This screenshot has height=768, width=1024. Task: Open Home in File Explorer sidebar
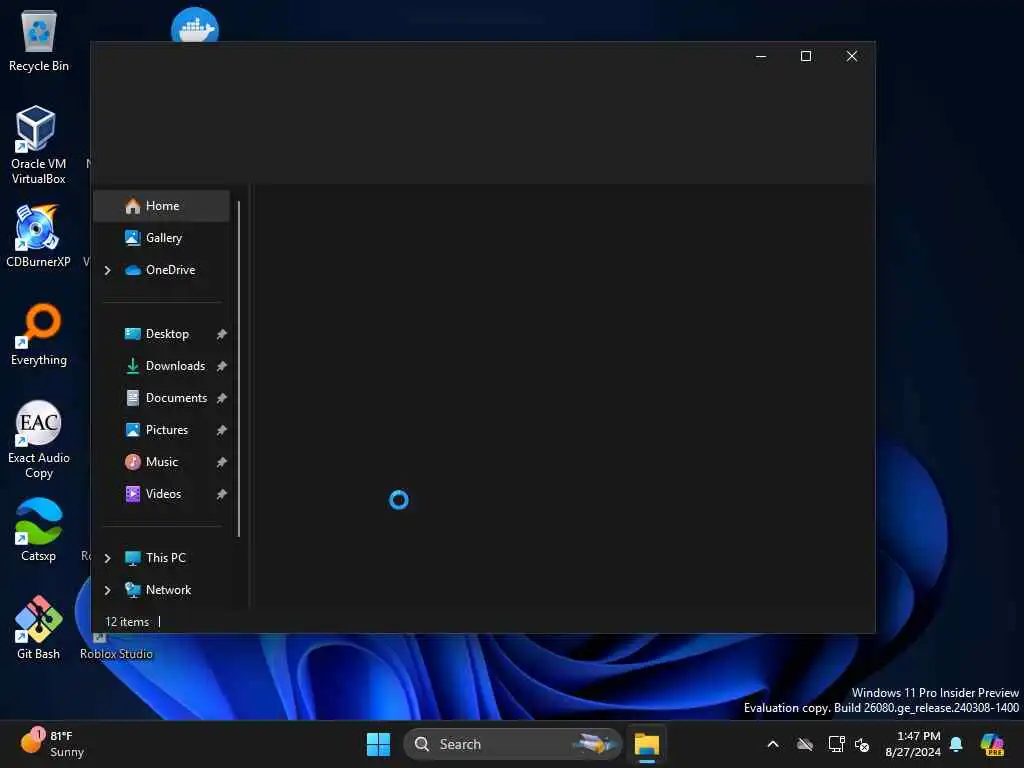(161, 206)
